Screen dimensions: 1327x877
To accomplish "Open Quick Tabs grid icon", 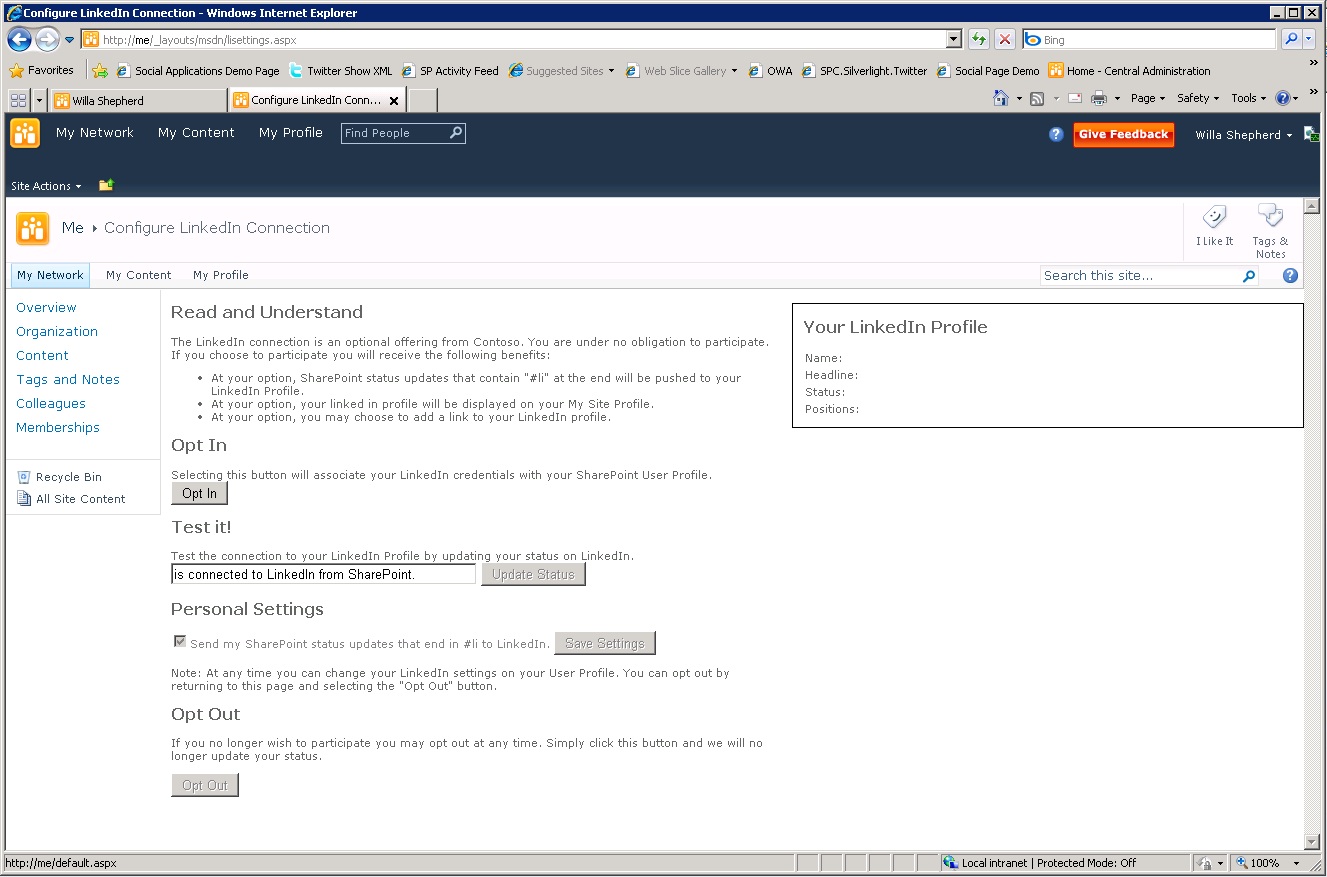I will pyautogui.click(x=18, y=100).
